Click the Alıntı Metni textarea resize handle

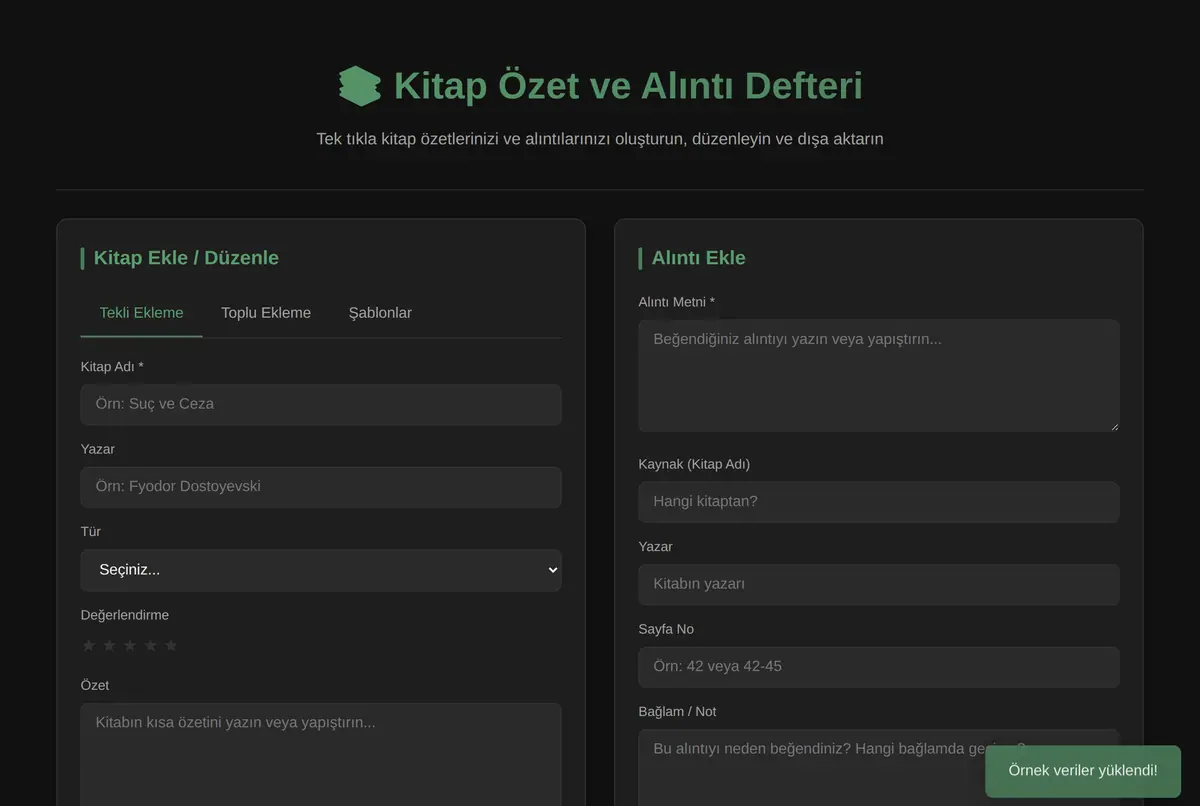(x=1113, y=425)
